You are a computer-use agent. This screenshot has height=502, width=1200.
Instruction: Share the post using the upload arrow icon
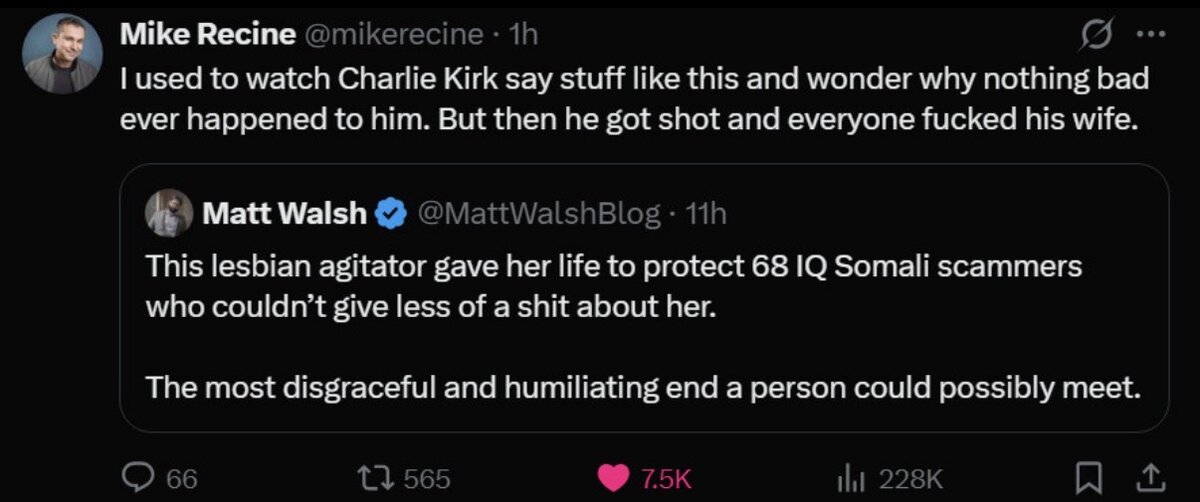[x=1150, y=479]
